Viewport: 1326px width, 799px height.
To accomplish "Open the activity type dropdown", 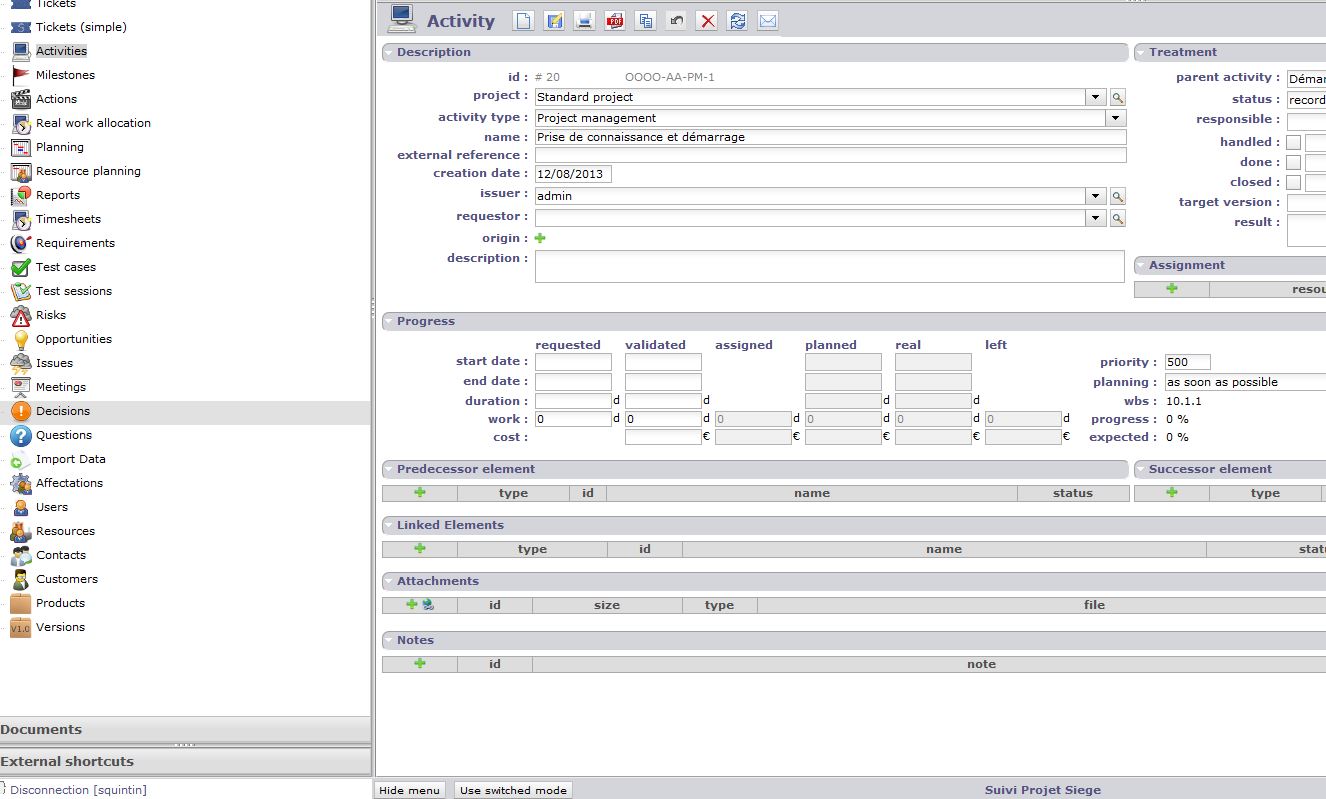I will tap(1116, 118).
